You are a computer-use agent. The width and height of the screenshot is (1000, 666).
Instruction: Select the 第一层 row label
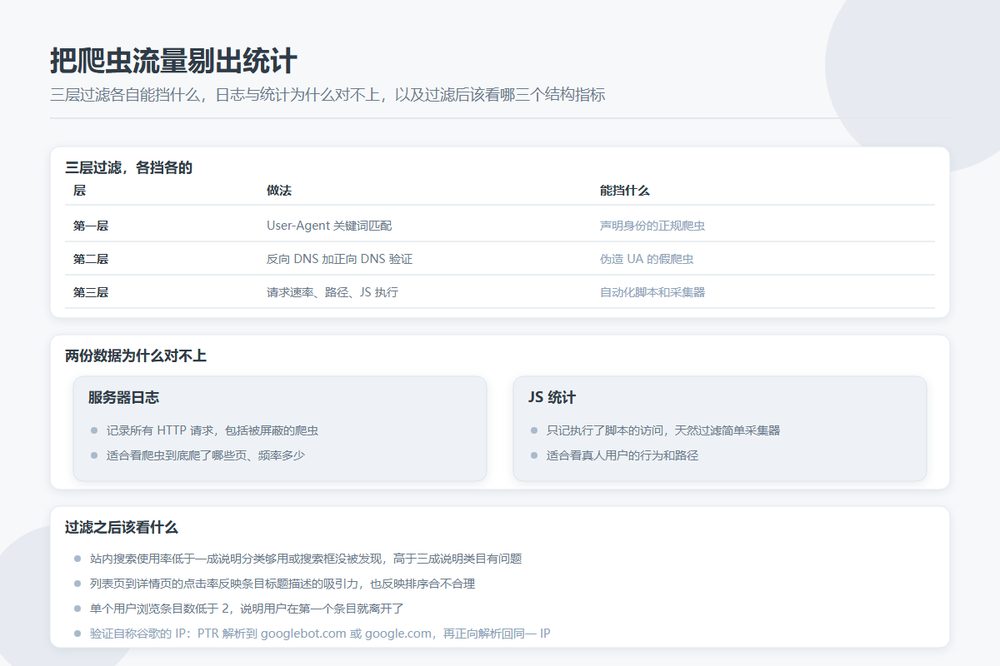(91, 225)
